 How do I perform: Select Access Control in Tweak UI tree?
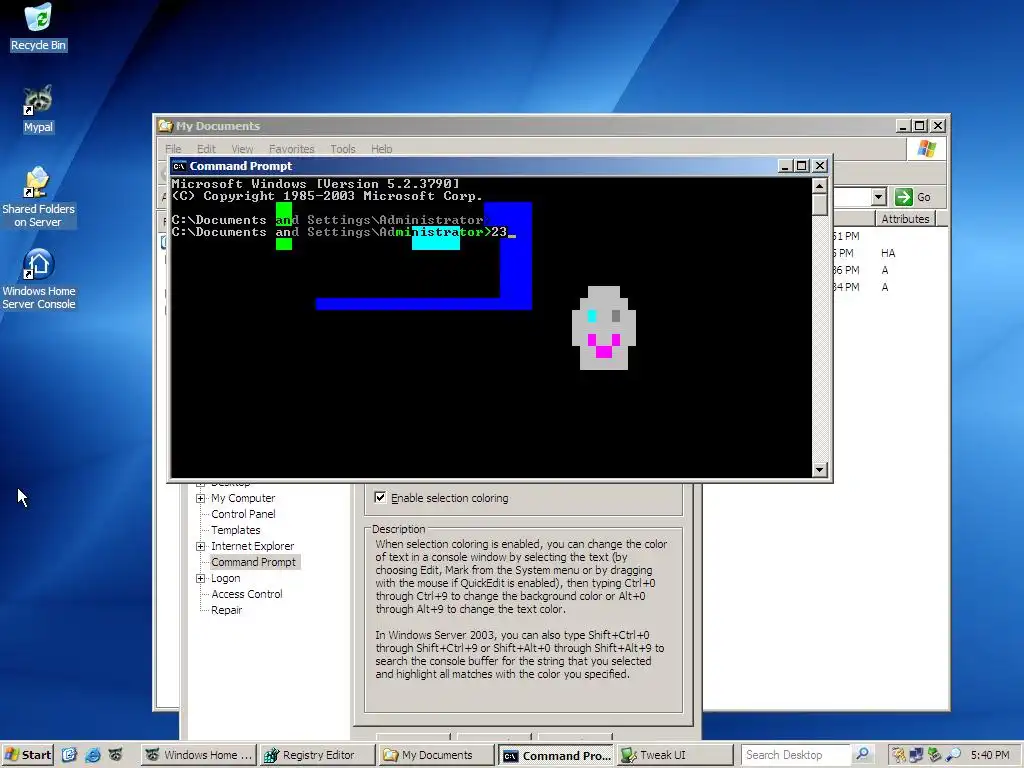tap(246, 594)
